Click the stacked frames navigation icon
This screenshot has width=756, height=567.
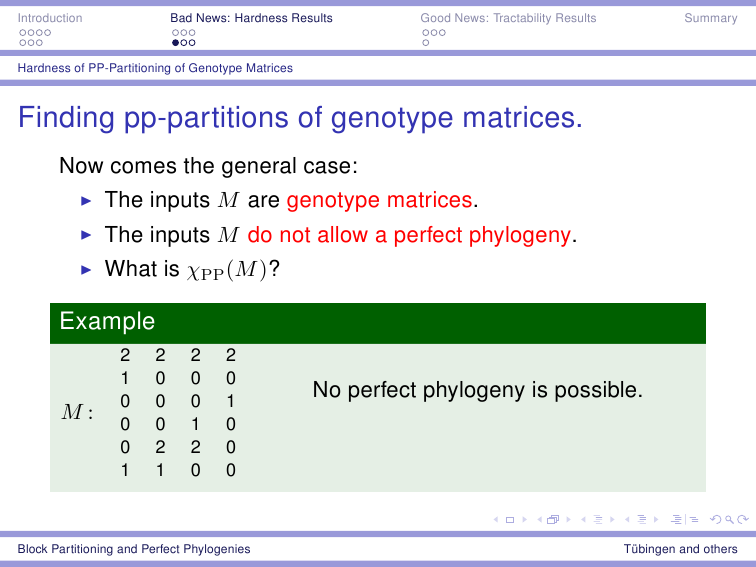coord(553,520)
